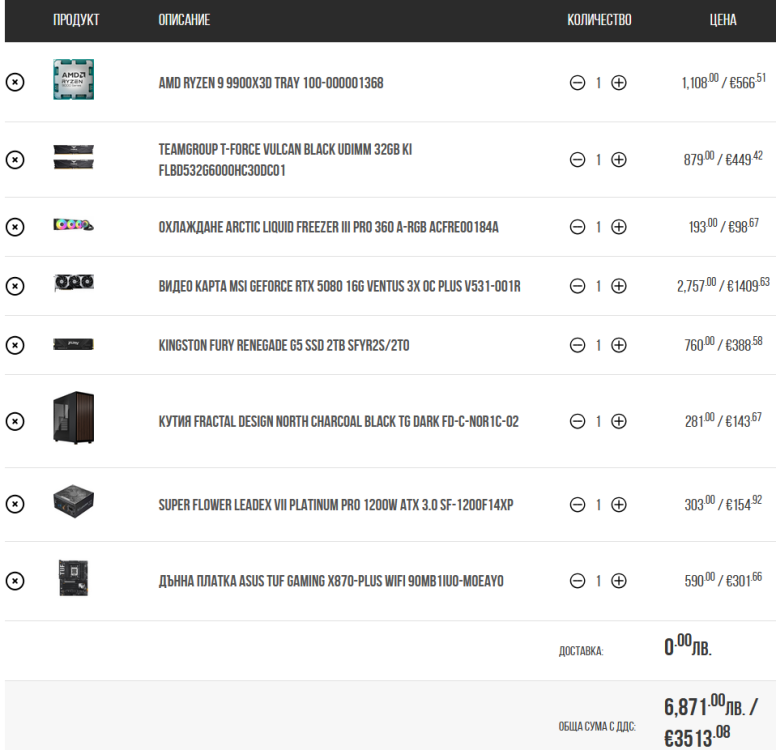Screen dimensions: 776x750
Task: Remove ASUS TUF Gaming X870-Plus motherboard
Action: (15, 581)
